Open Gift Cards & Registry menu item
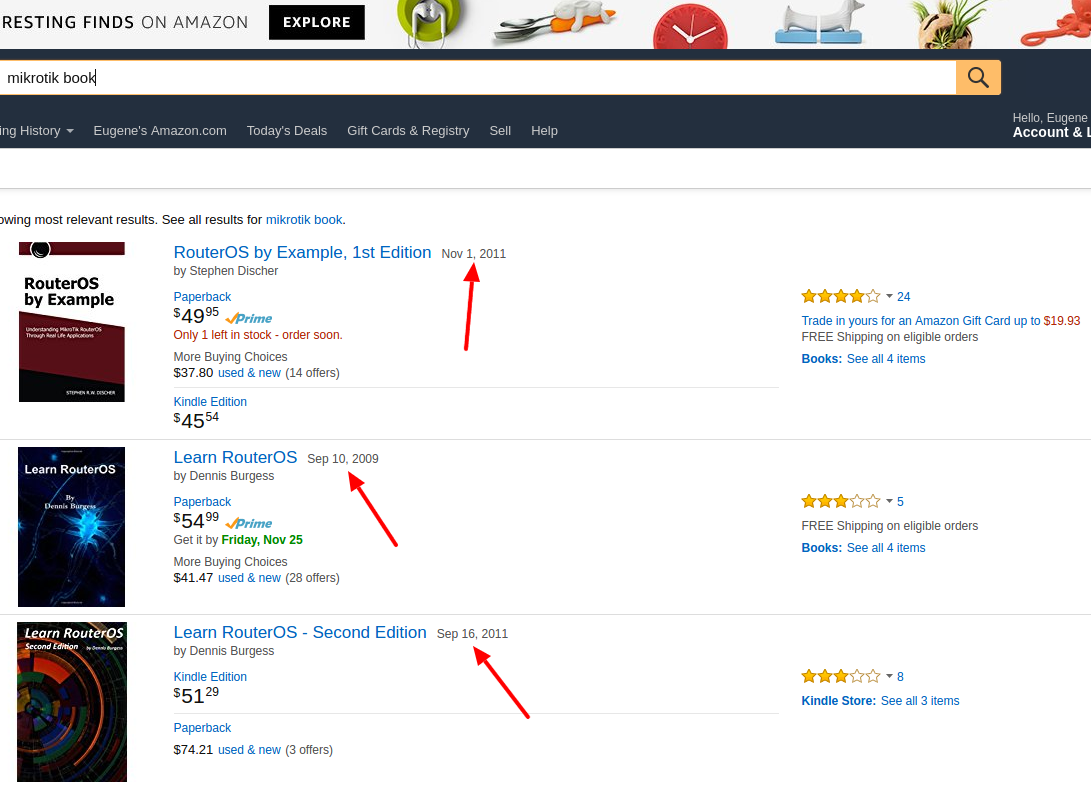The height and width of the screenshot is (788, 1091). click(408, 131)
